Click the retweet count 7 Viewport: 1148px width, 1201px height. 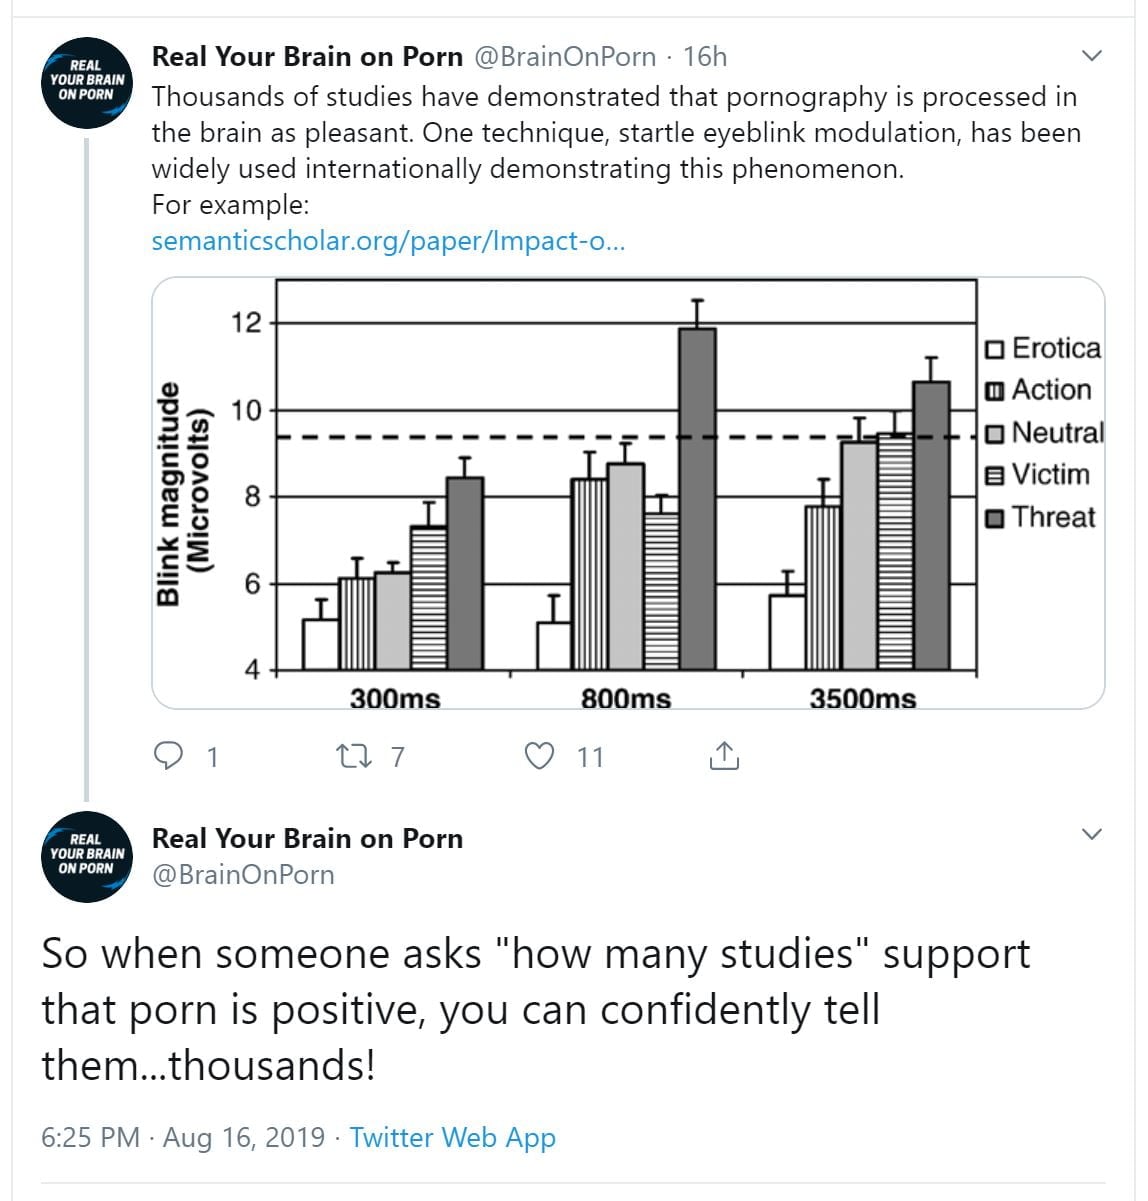[x=397, y=757]
